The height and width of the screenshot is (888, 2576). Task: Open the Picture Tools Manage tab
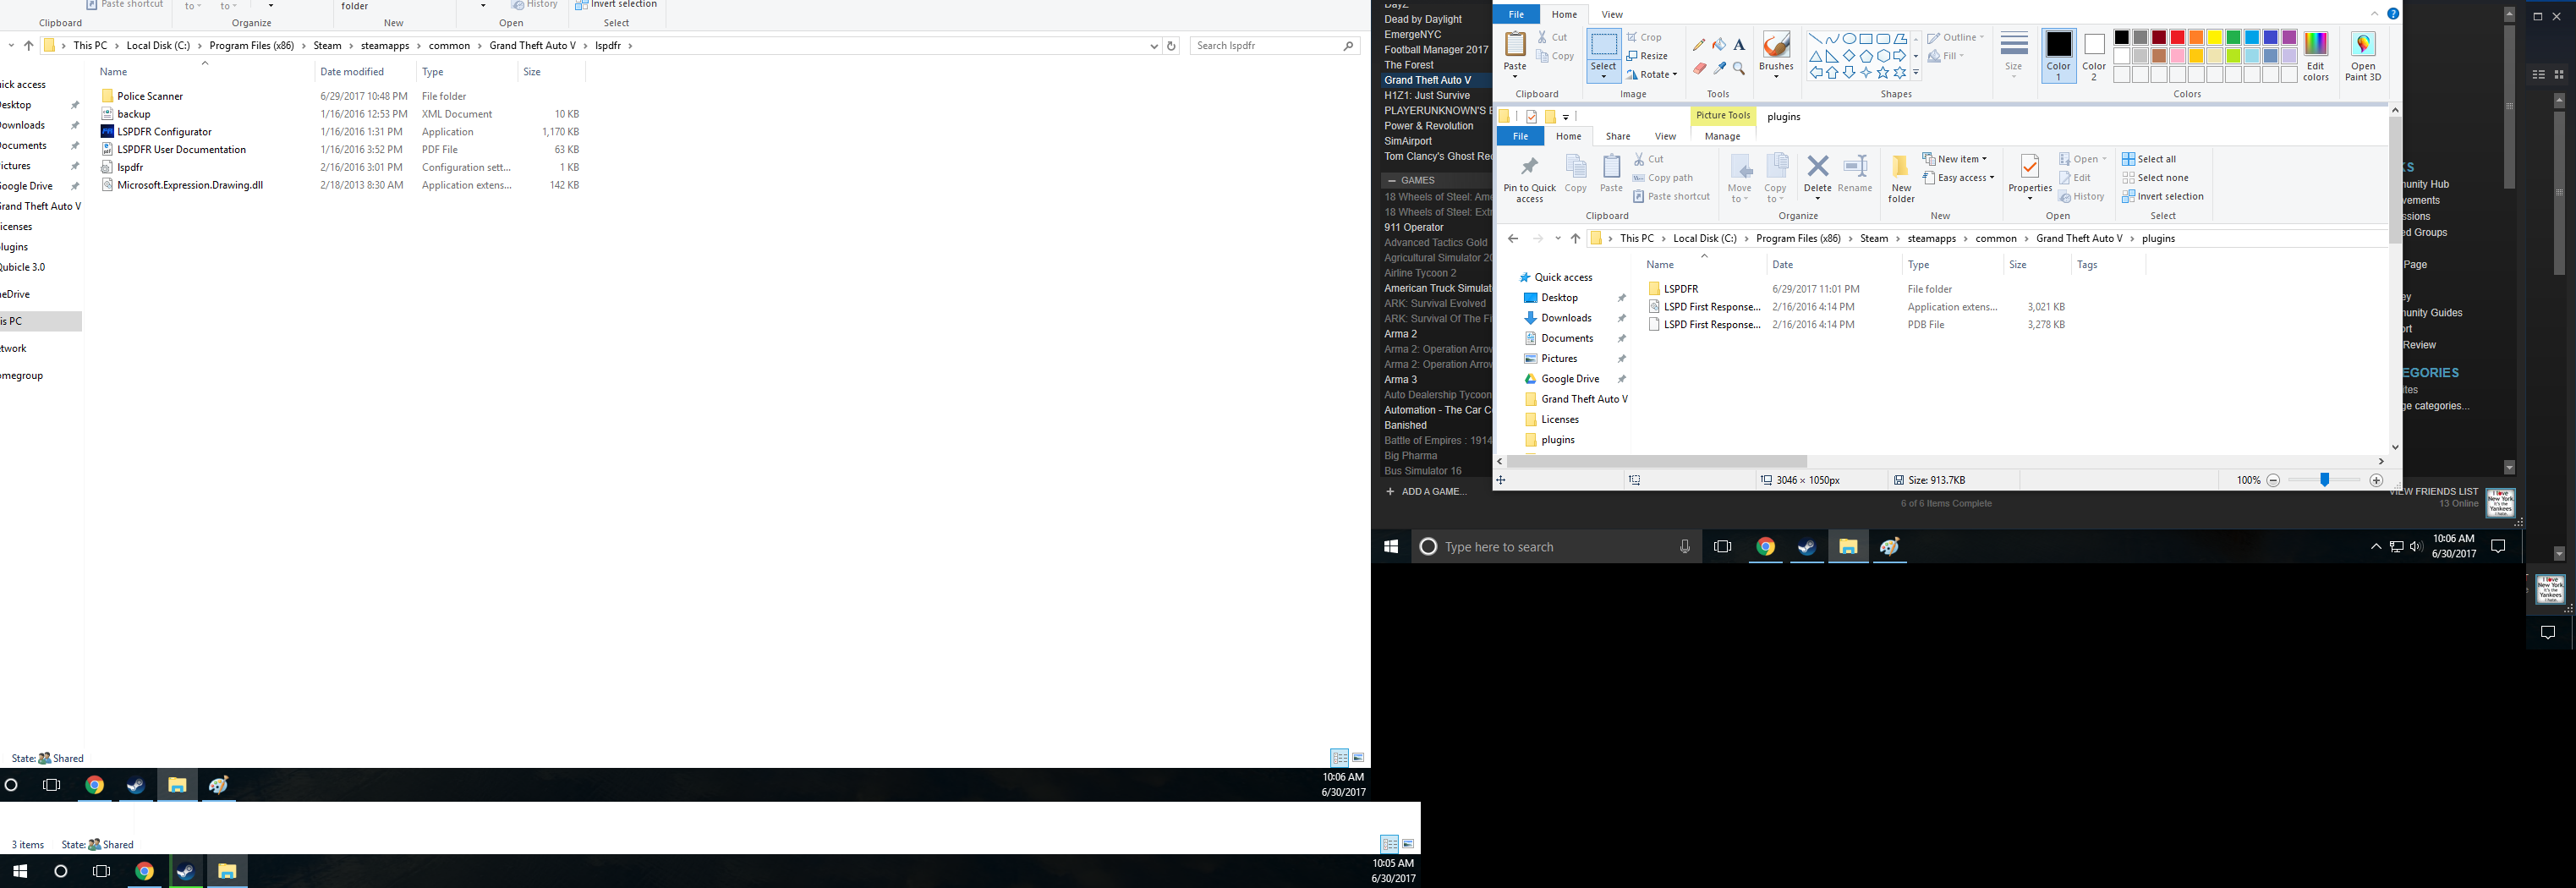pos(1722,137)
